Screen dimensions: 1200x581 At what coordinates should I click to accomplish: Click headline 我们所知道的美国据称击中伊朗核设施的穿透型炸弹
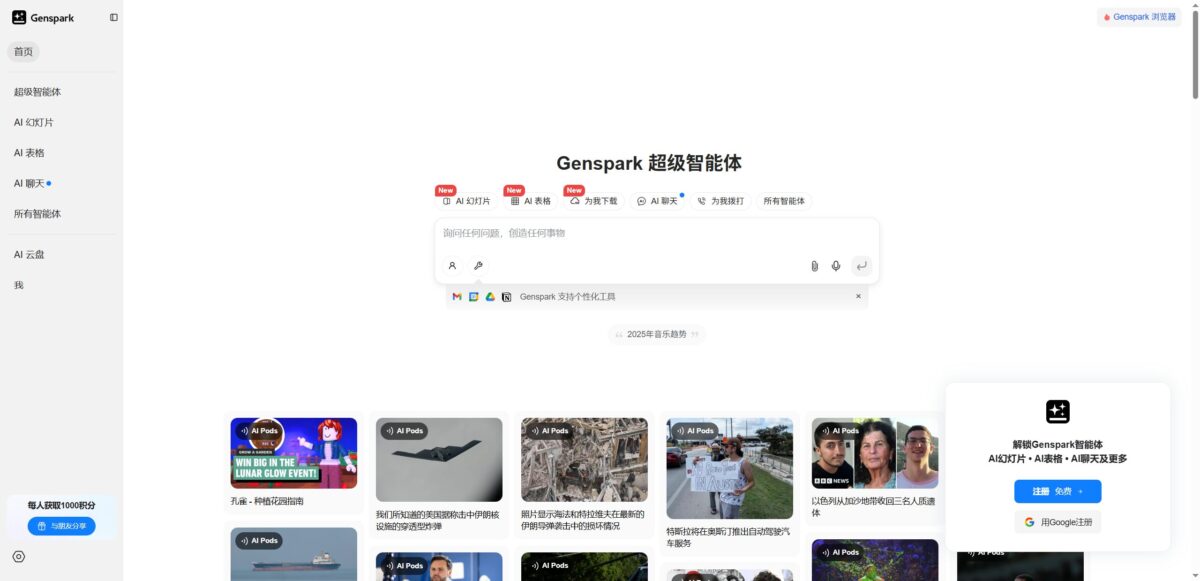(439, 520)
